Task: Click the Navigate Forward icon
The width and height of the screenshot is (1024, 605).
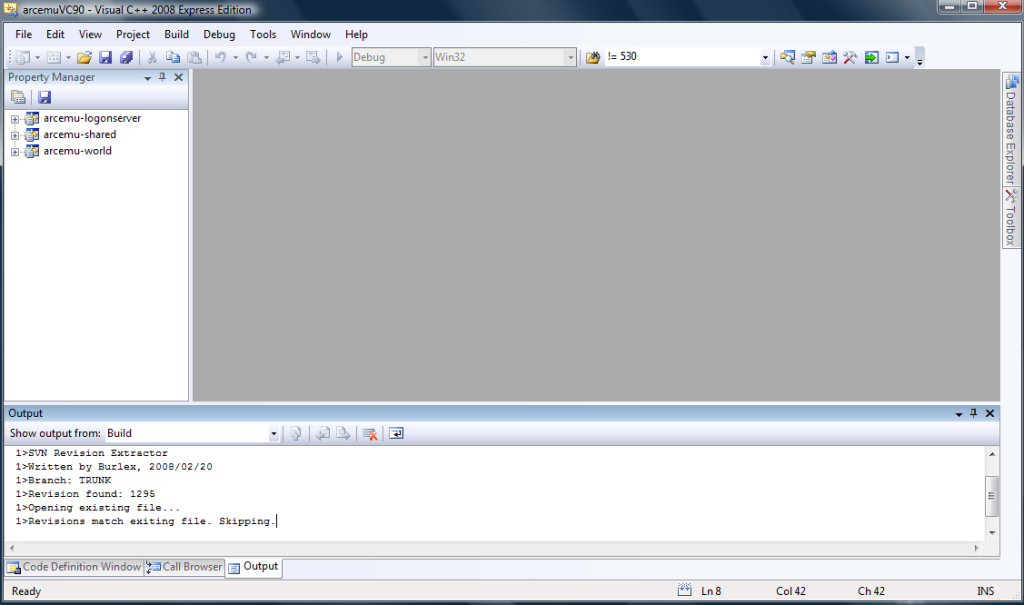Action: [x=313, y=57]
